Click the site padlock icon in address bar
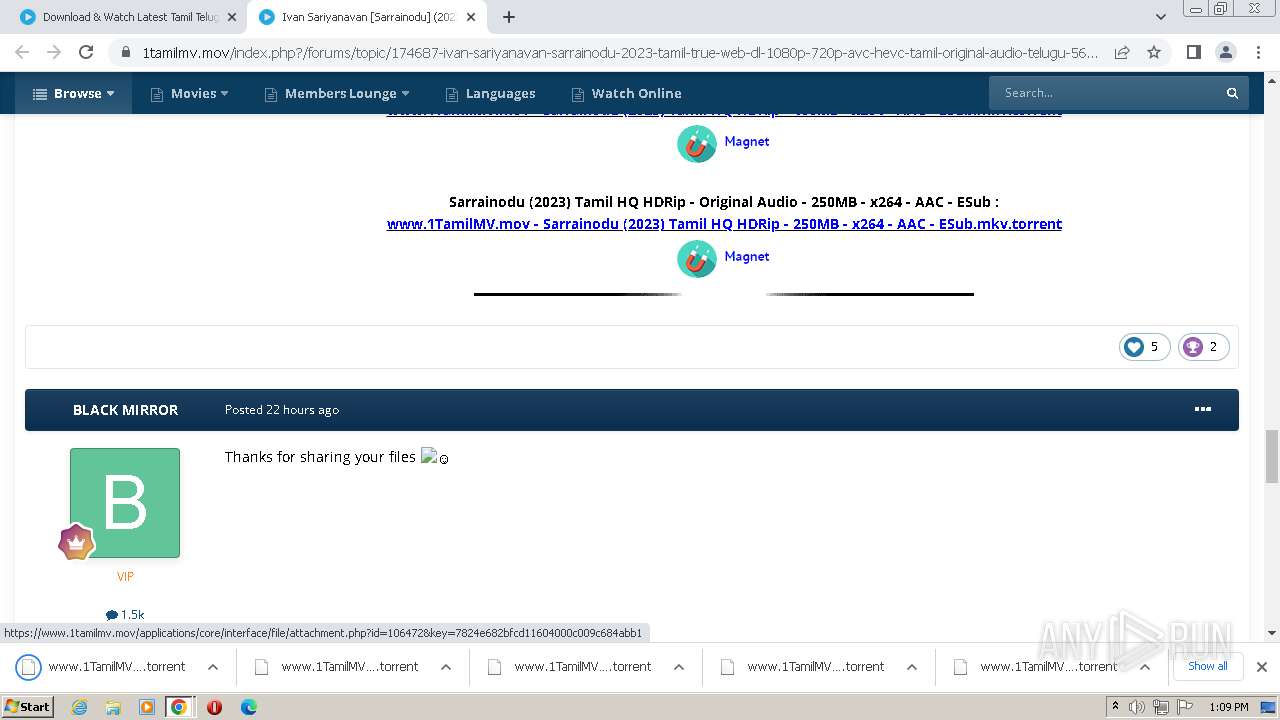The height and width of the screenshot is (720, 1280). click(125, 52)
